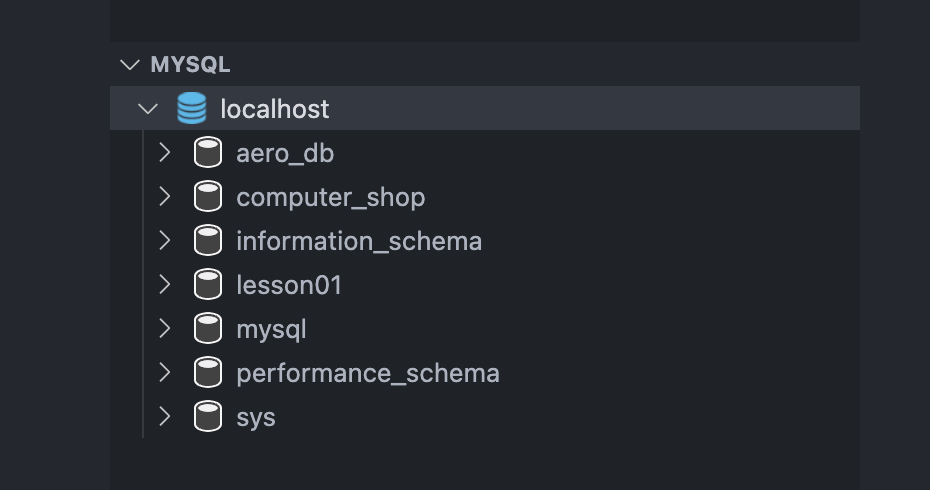Expand the sys database chevron

[165, 417]
